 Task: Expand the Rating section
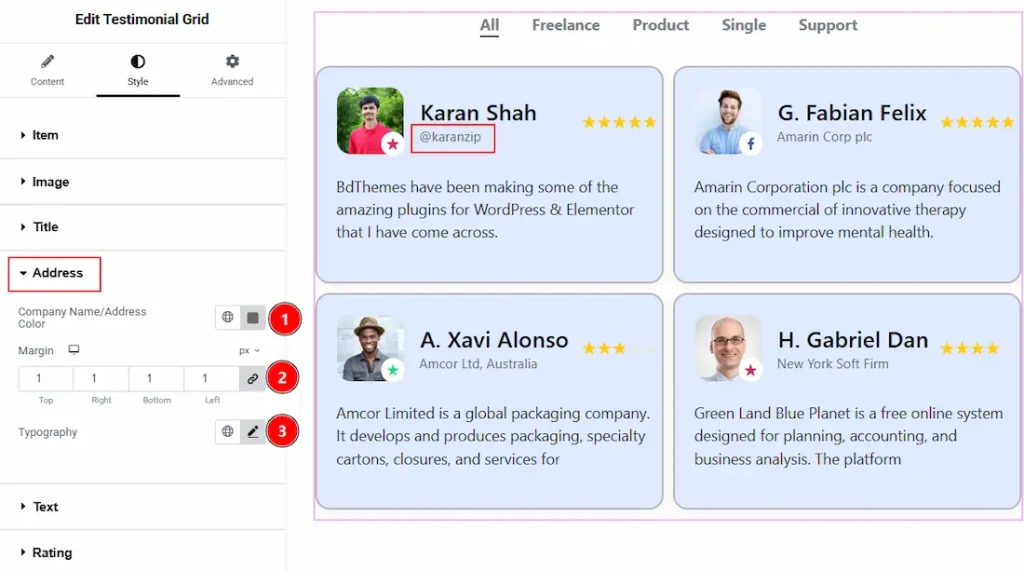coord(142,552)
